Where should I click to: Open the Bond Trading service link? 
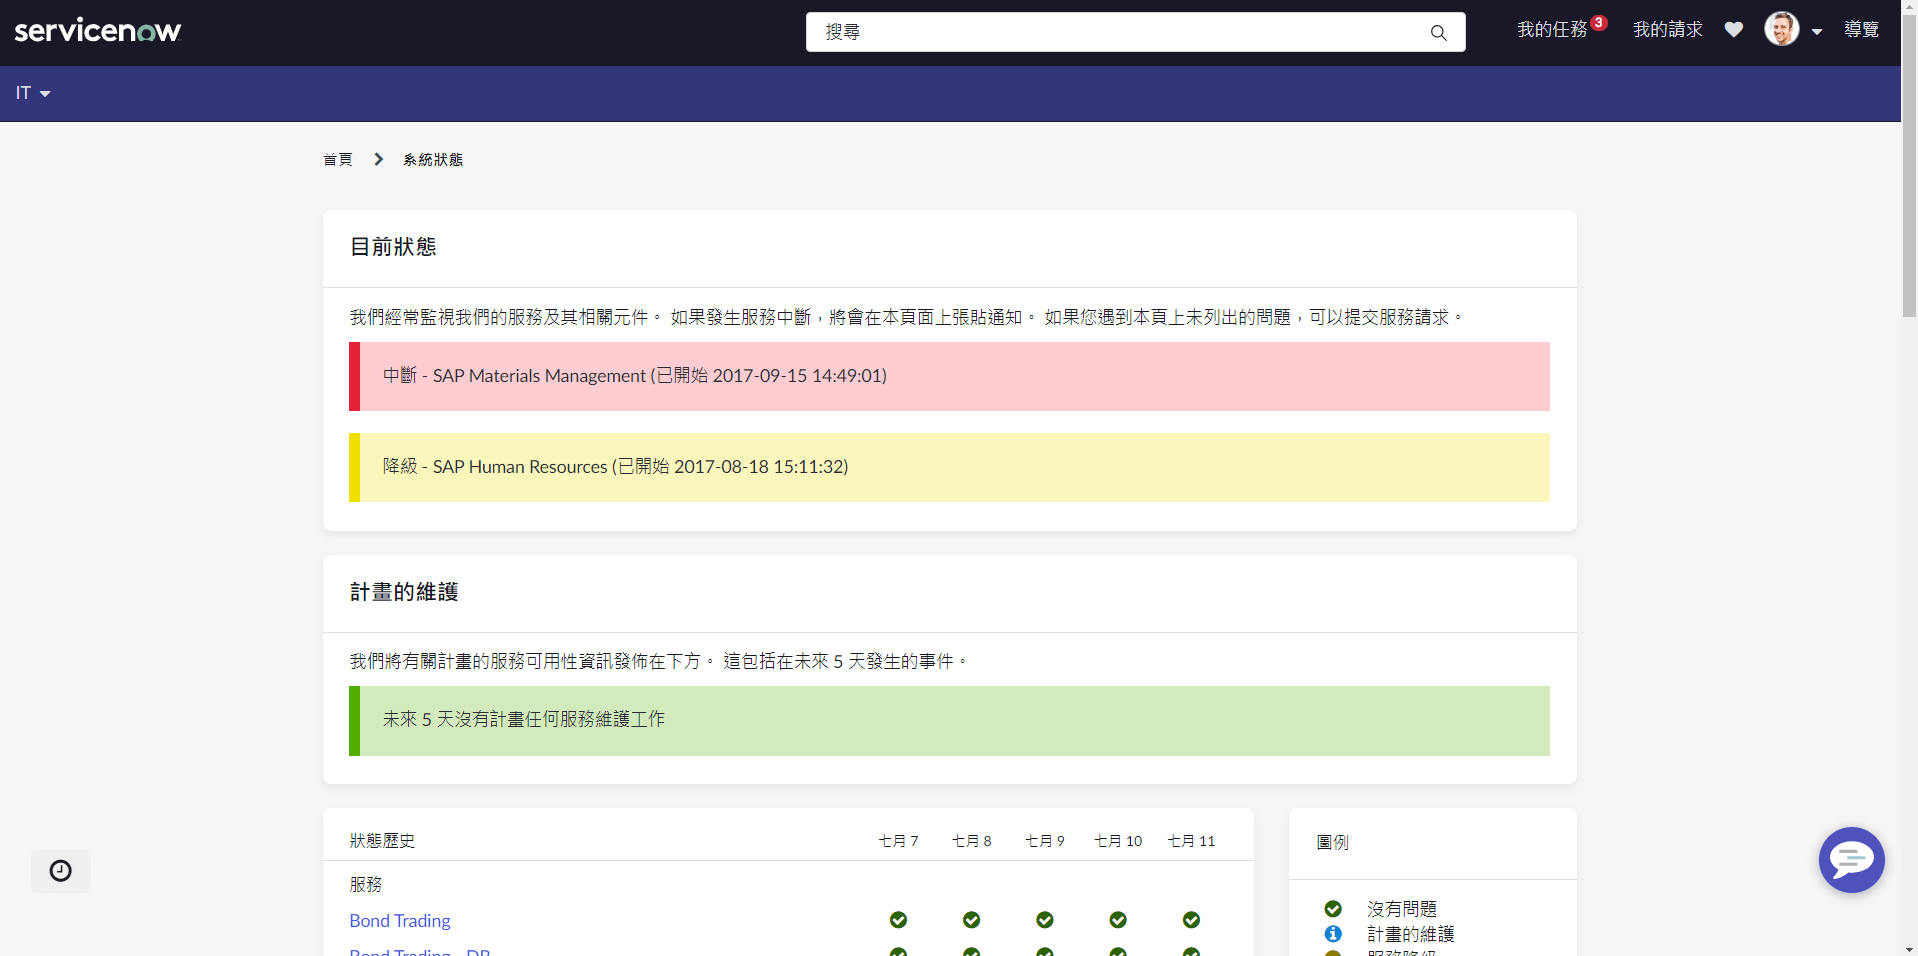(399, 921)
